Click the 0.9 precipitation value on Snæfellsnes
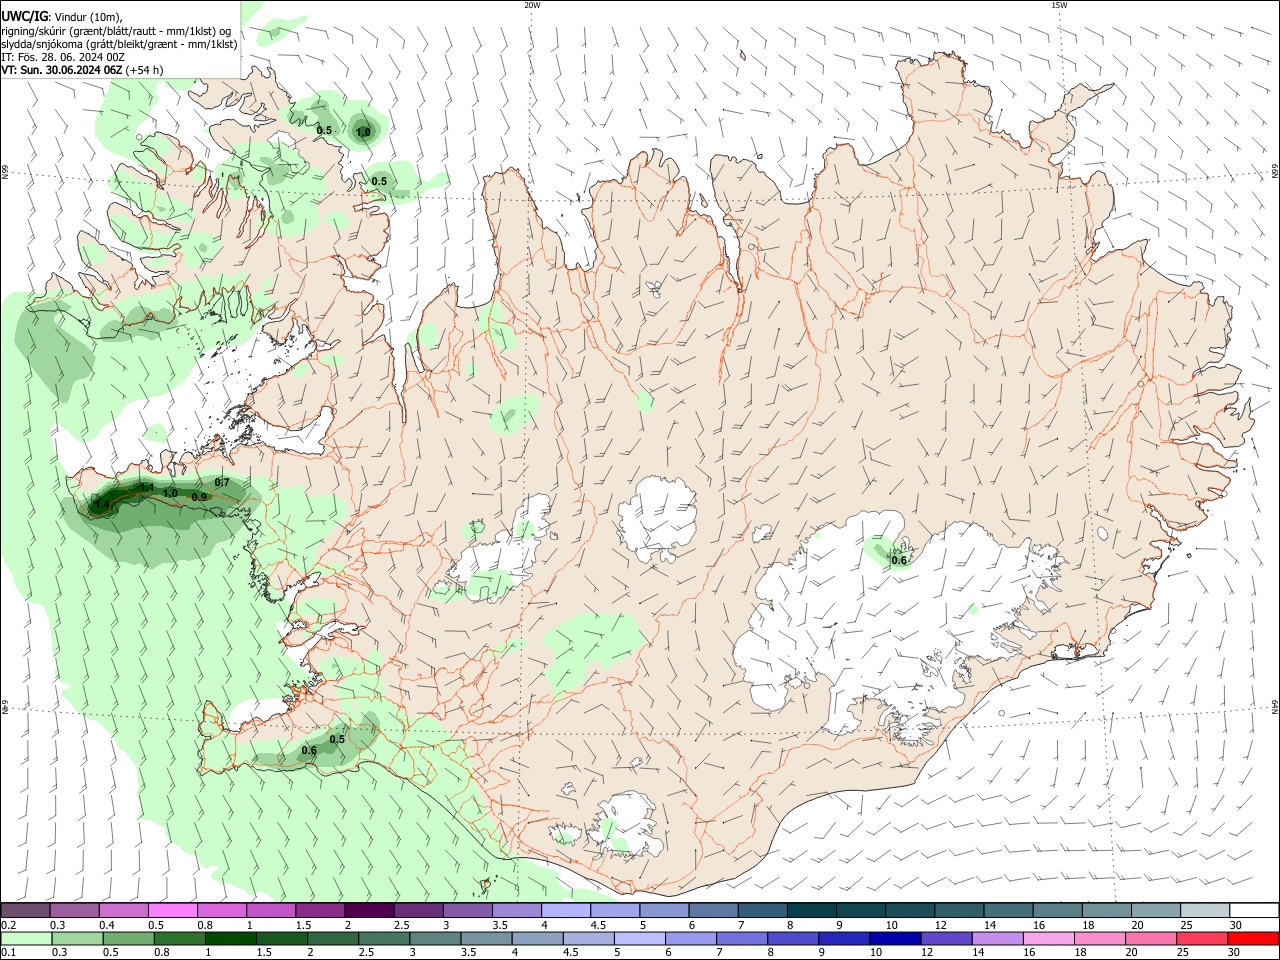This screenshot has height=960, width=1280. coord(199,497)
